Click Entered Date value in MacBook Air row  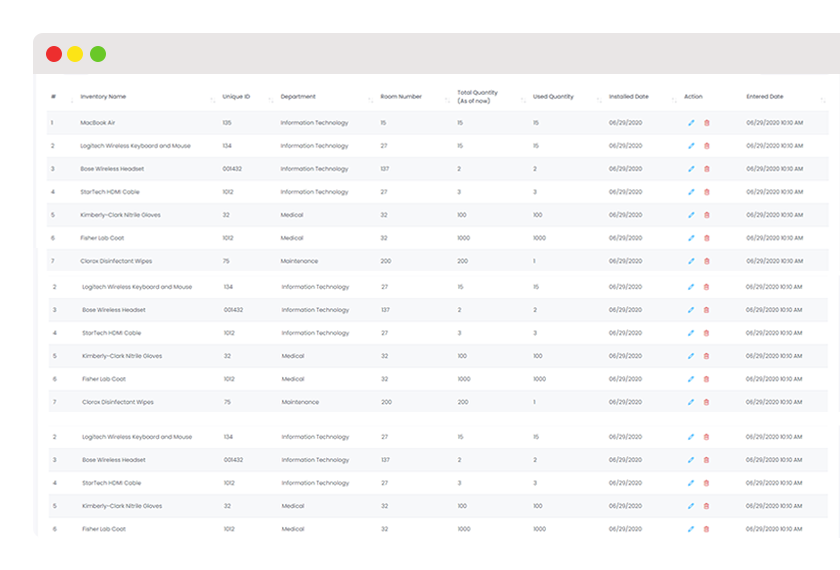click(x=775, y=123)
